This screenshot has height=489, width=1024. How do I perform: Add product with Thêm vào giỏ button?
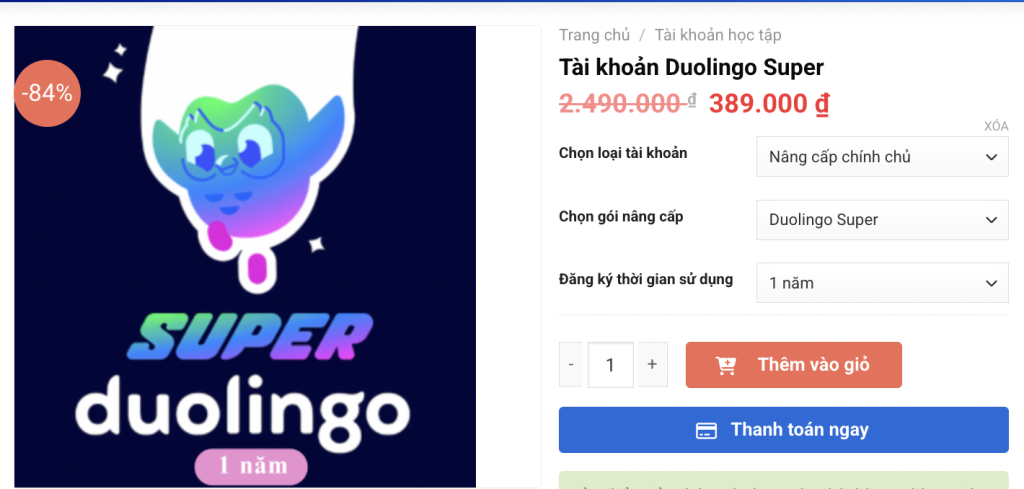793,365
